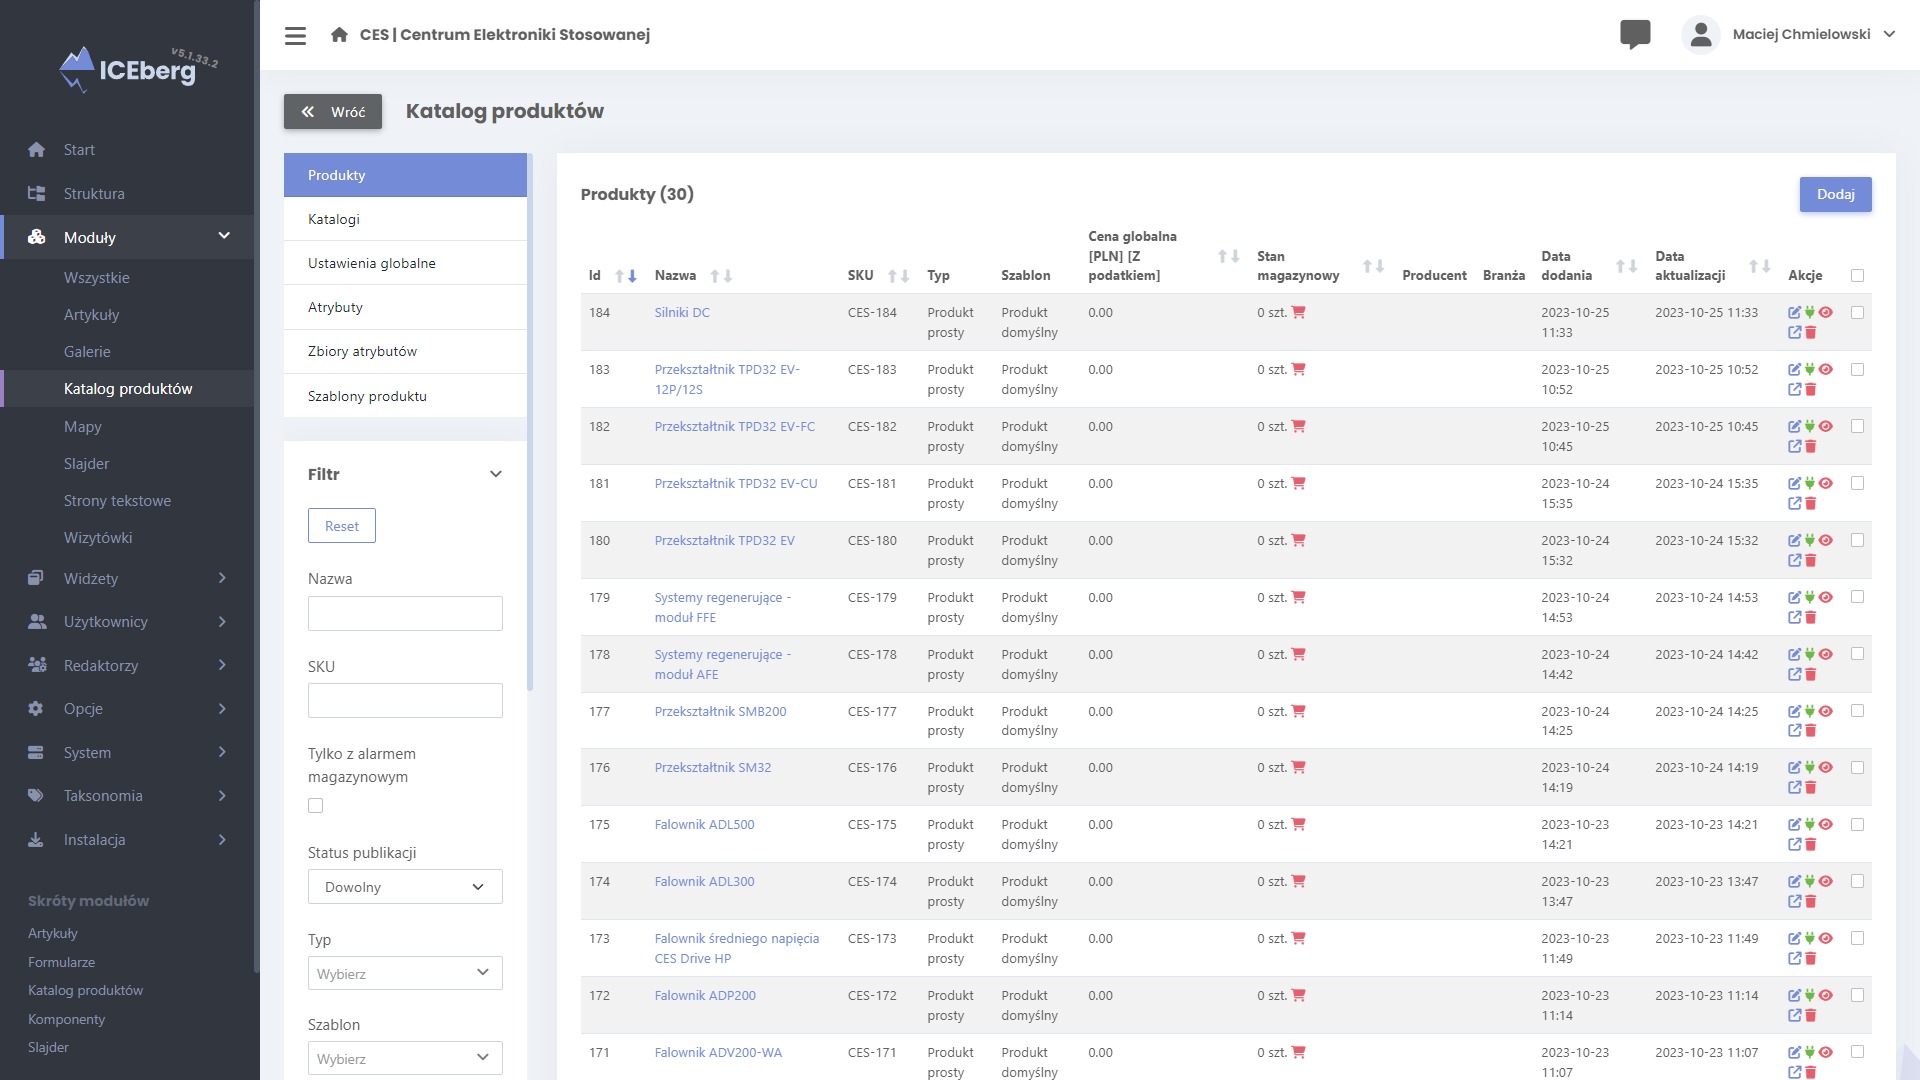This screenshot has height=1080, width=1920.
Task: Switch to Katalogi tab
Action: 405,219
